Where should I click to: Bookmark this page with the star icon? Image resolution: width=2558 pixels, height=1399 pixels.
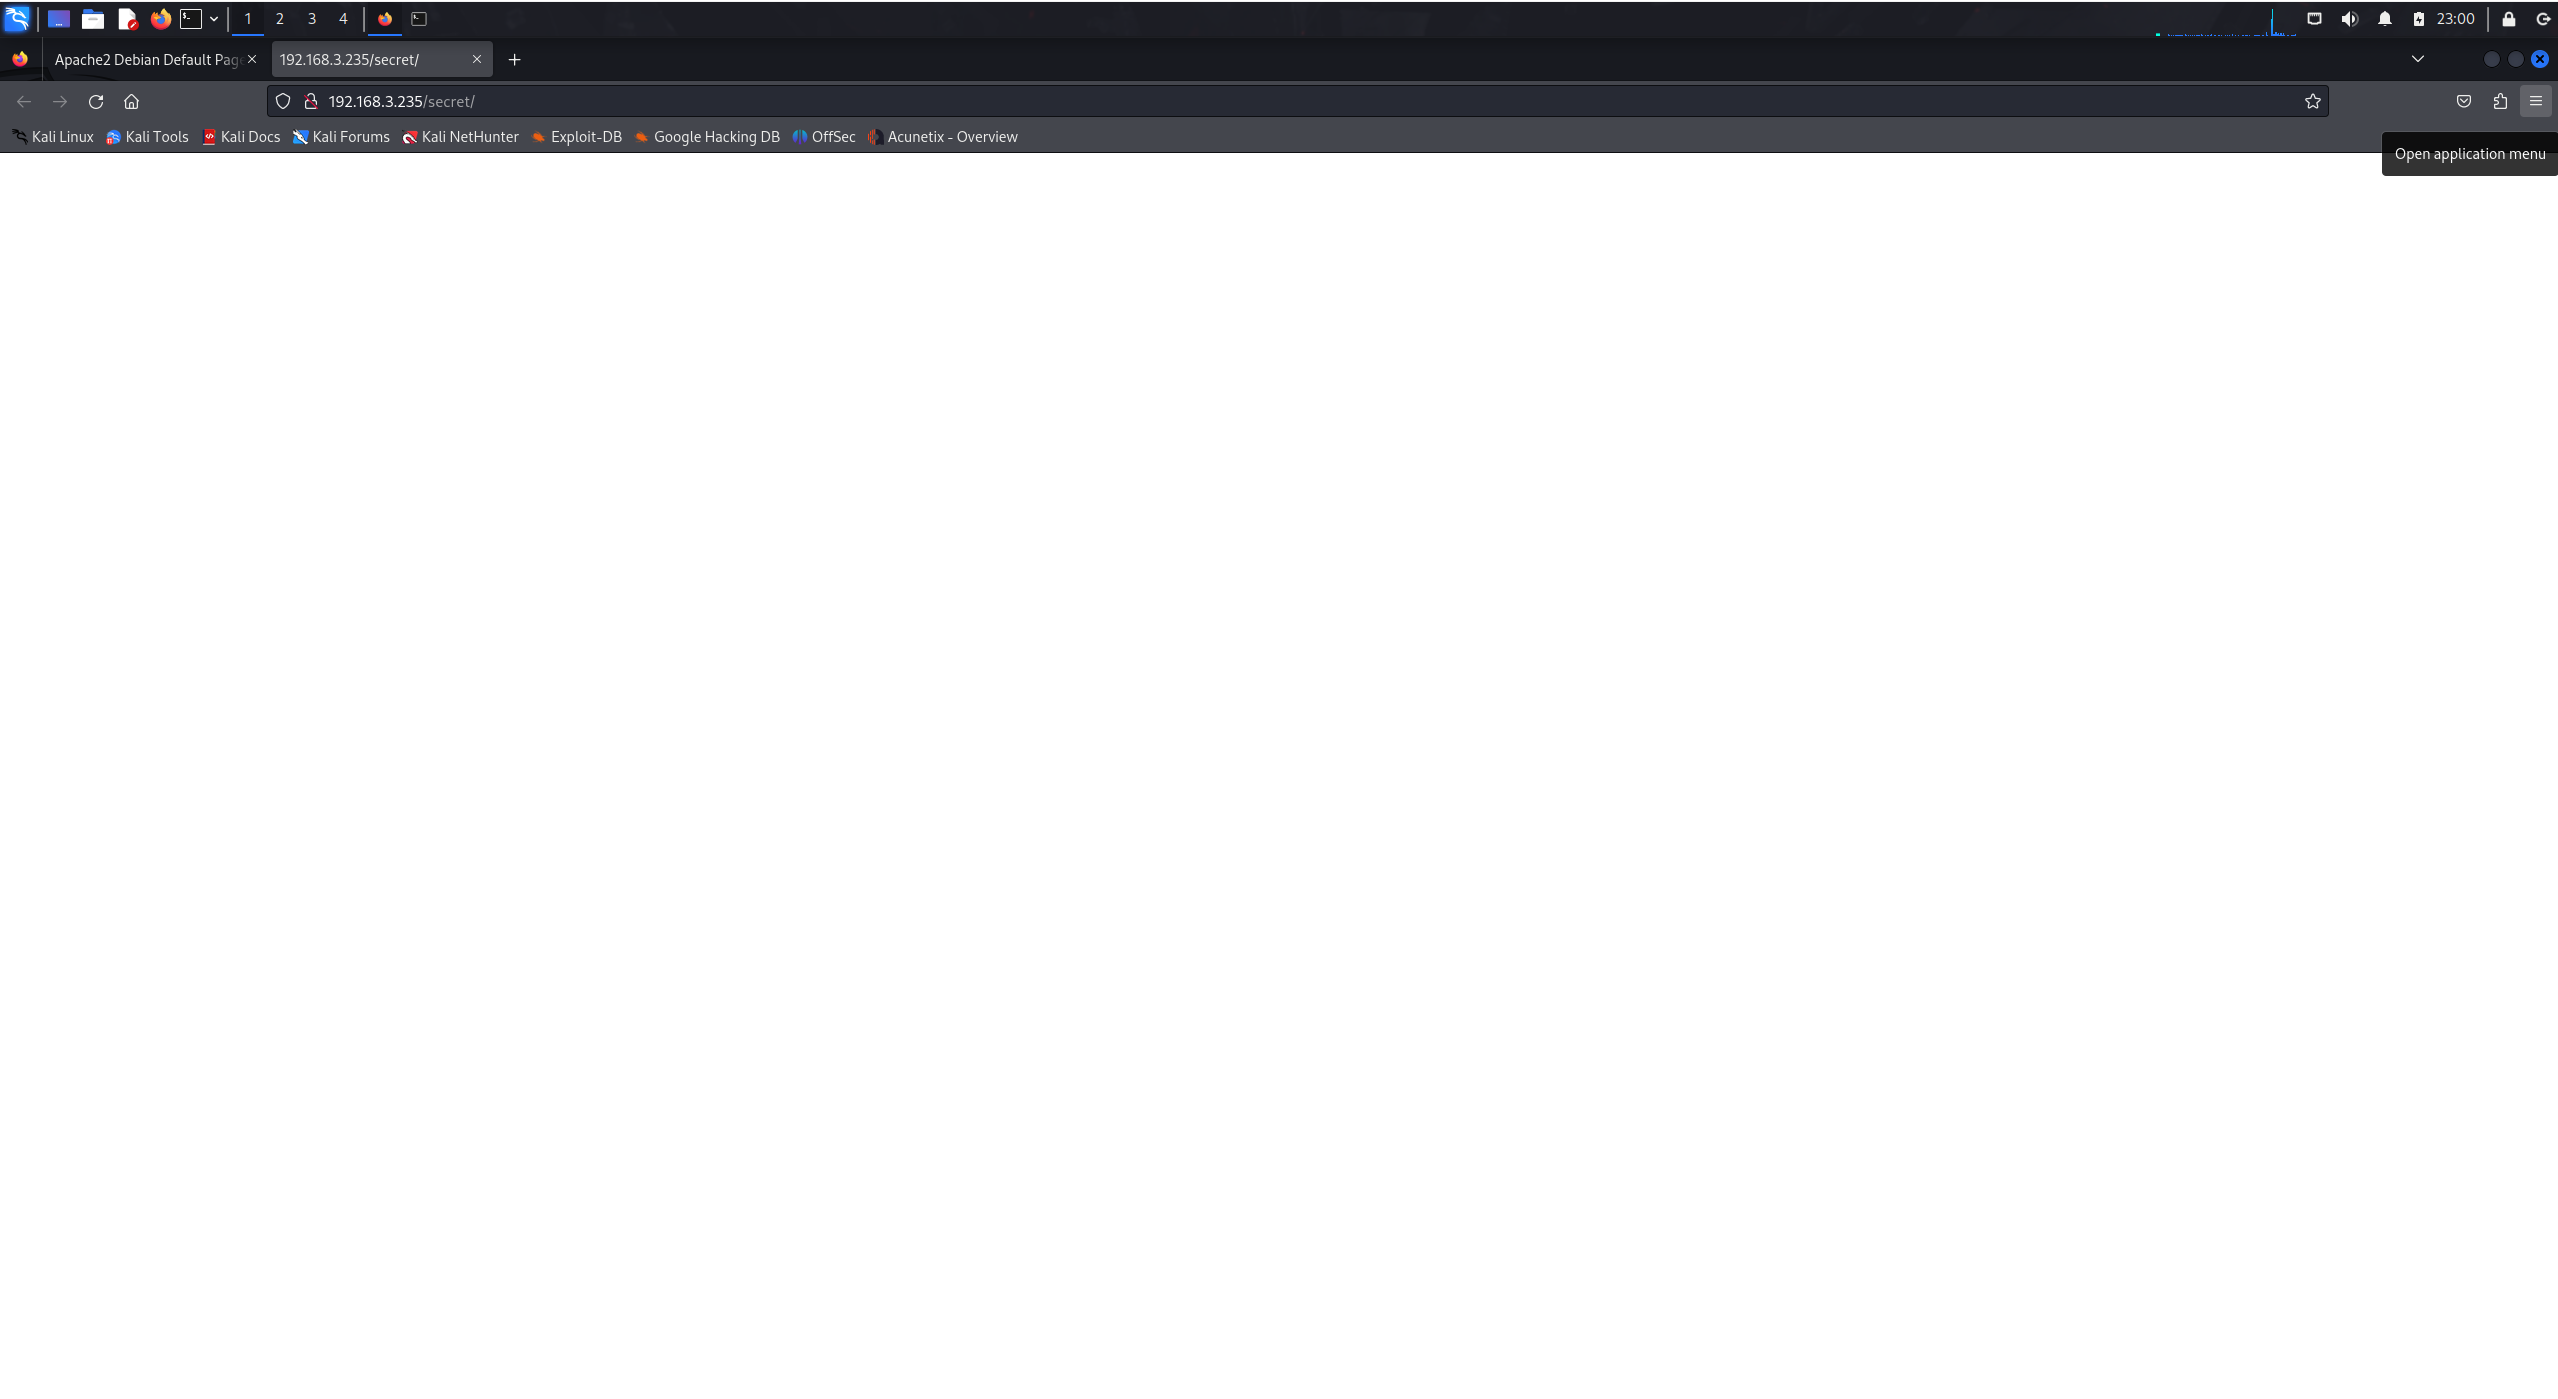(2313, 101)
